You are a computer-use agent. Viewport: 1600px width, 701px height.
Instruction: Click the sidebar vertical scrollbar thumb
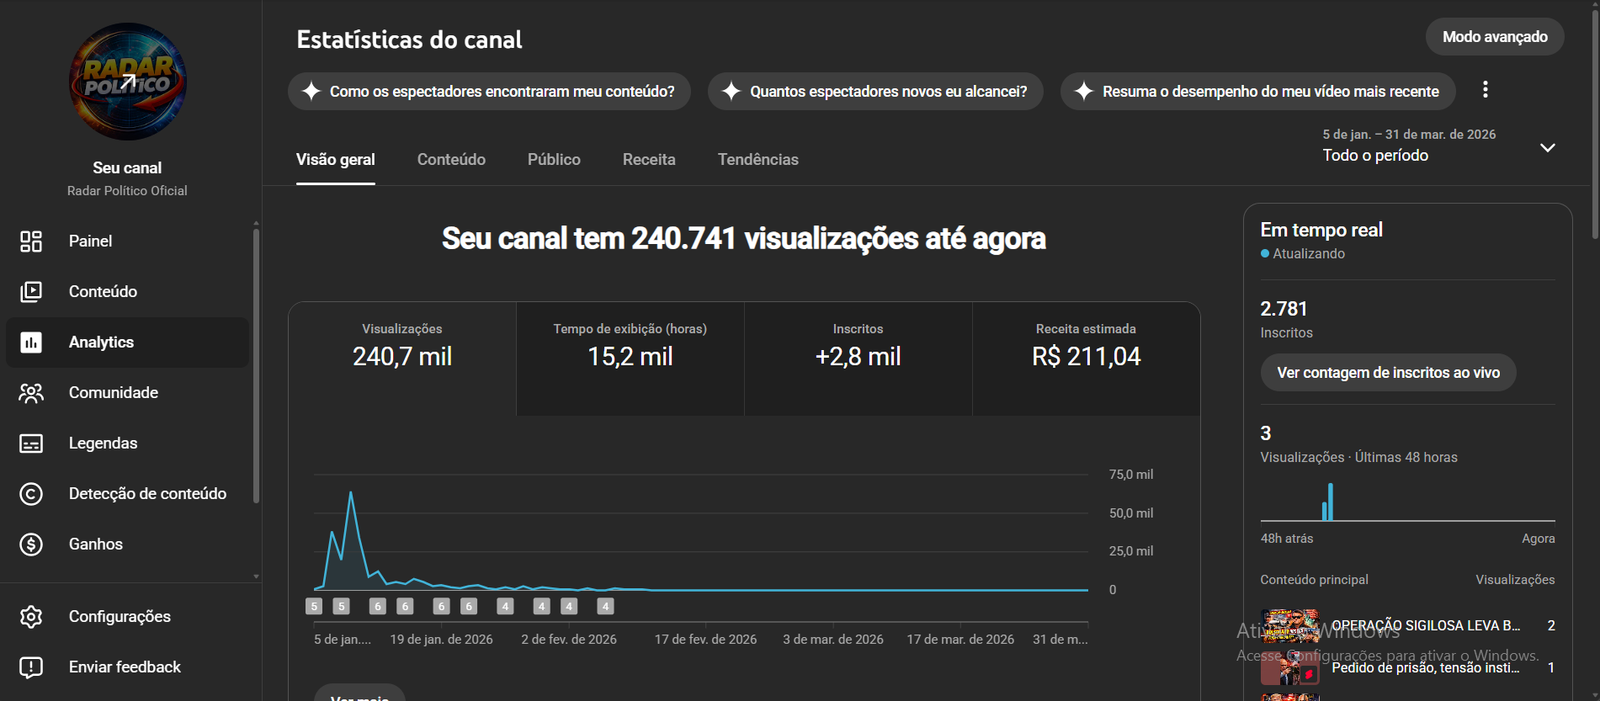256,365
